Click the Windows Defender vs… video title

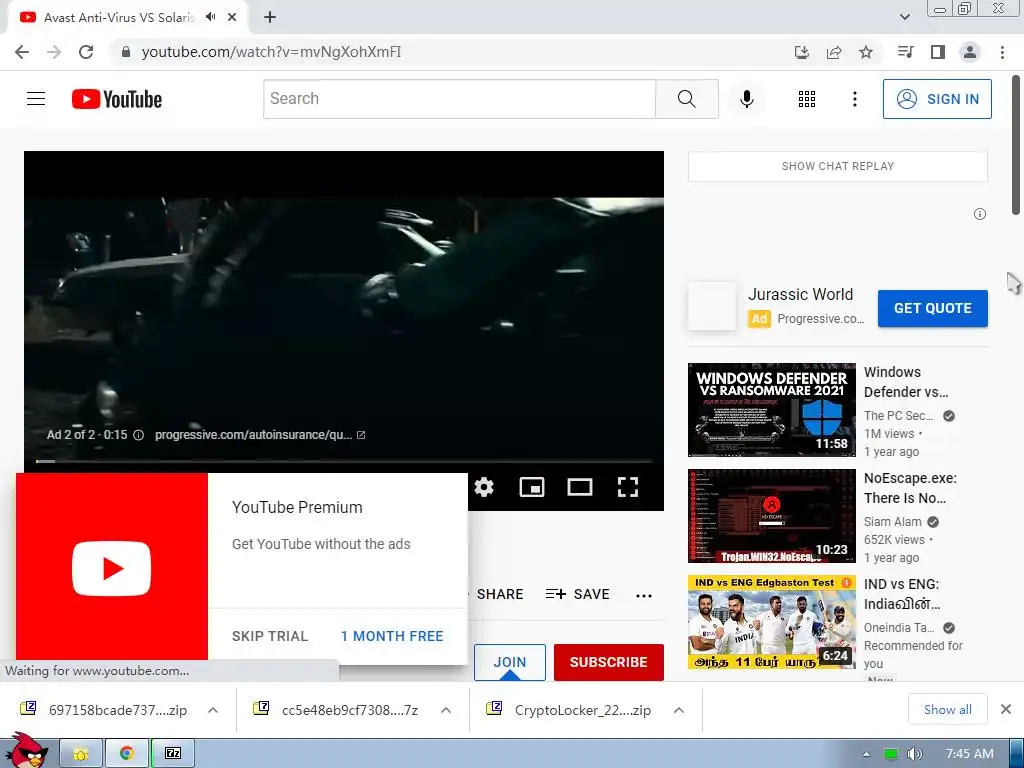click(905, 382)
